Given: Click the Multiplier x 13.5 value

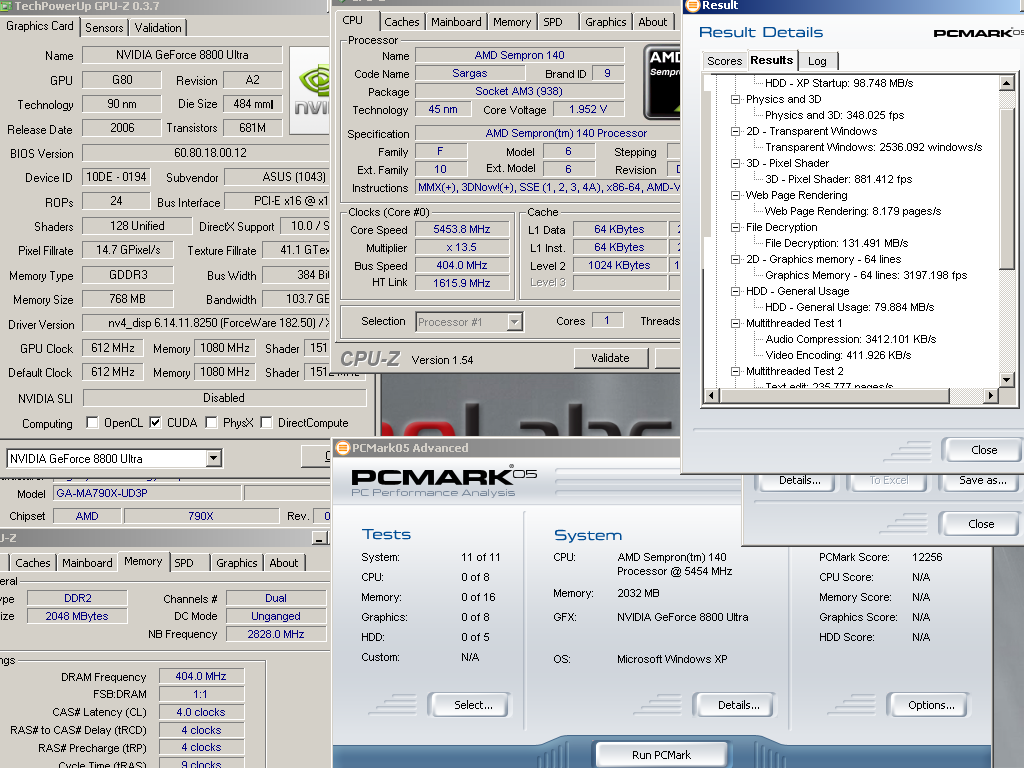Looking at the screenshot, I should pos(462,248).
